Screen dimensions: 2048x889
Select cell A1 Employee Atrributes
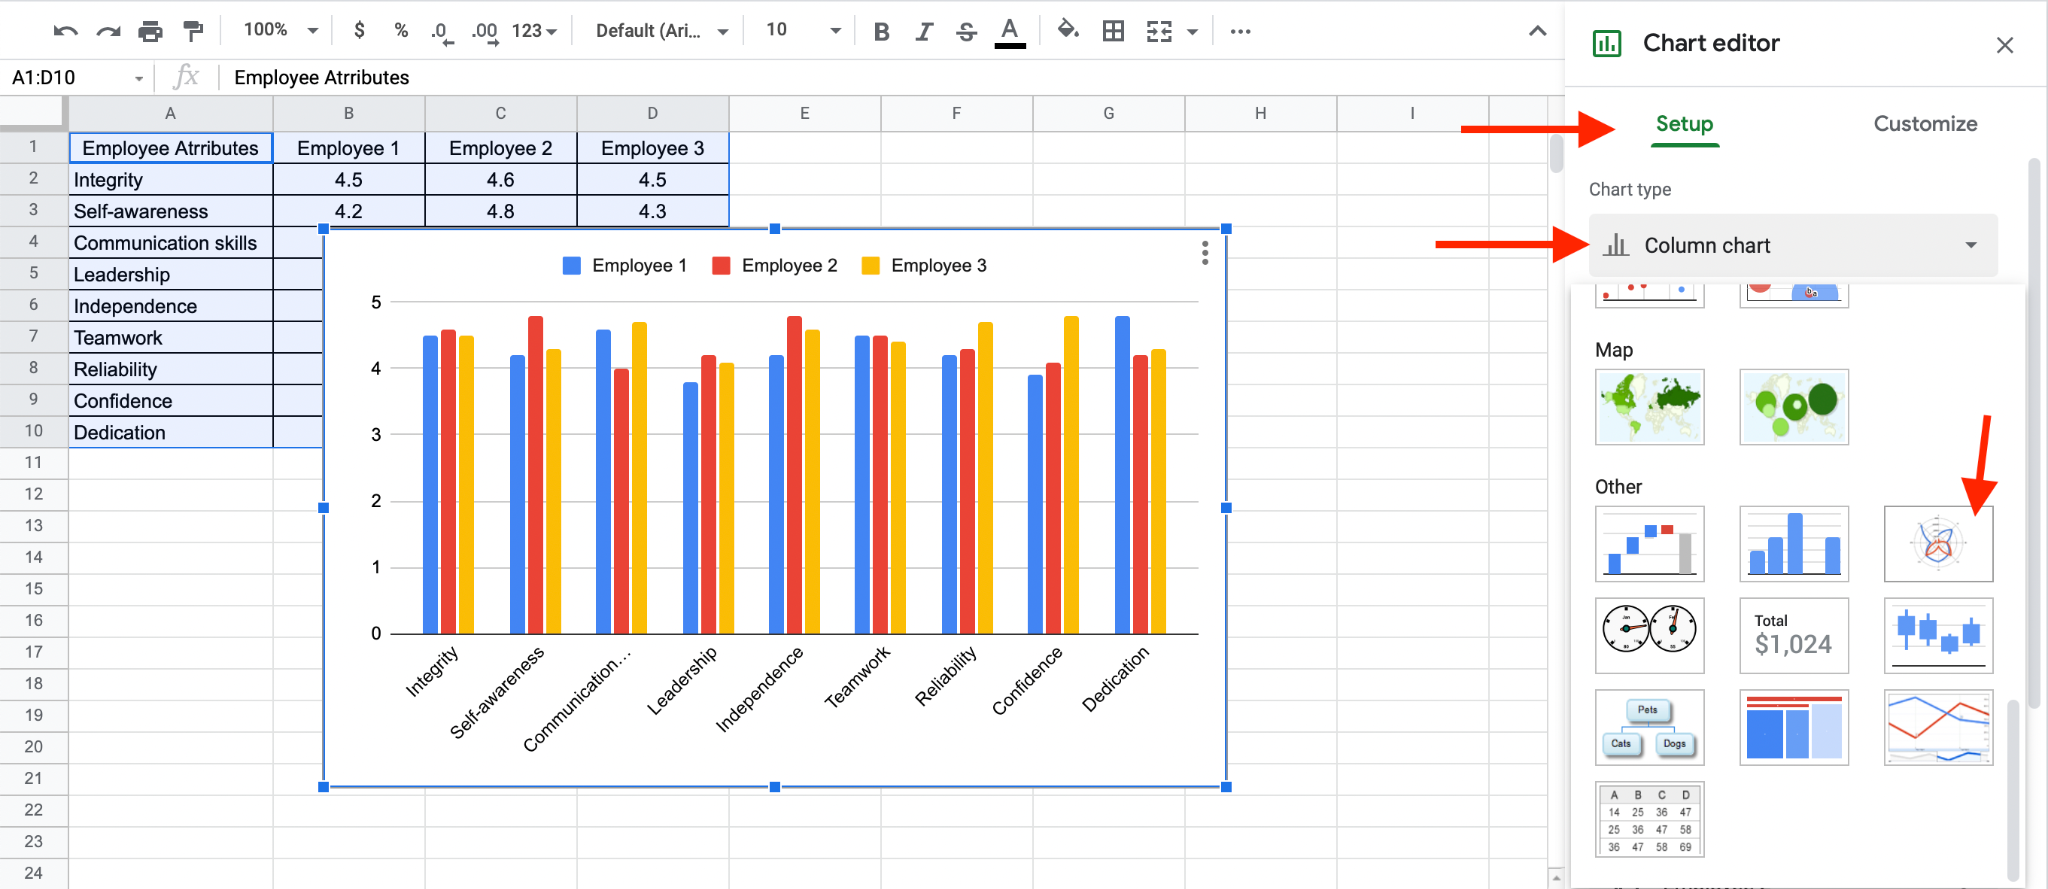(x=170, y=148)
